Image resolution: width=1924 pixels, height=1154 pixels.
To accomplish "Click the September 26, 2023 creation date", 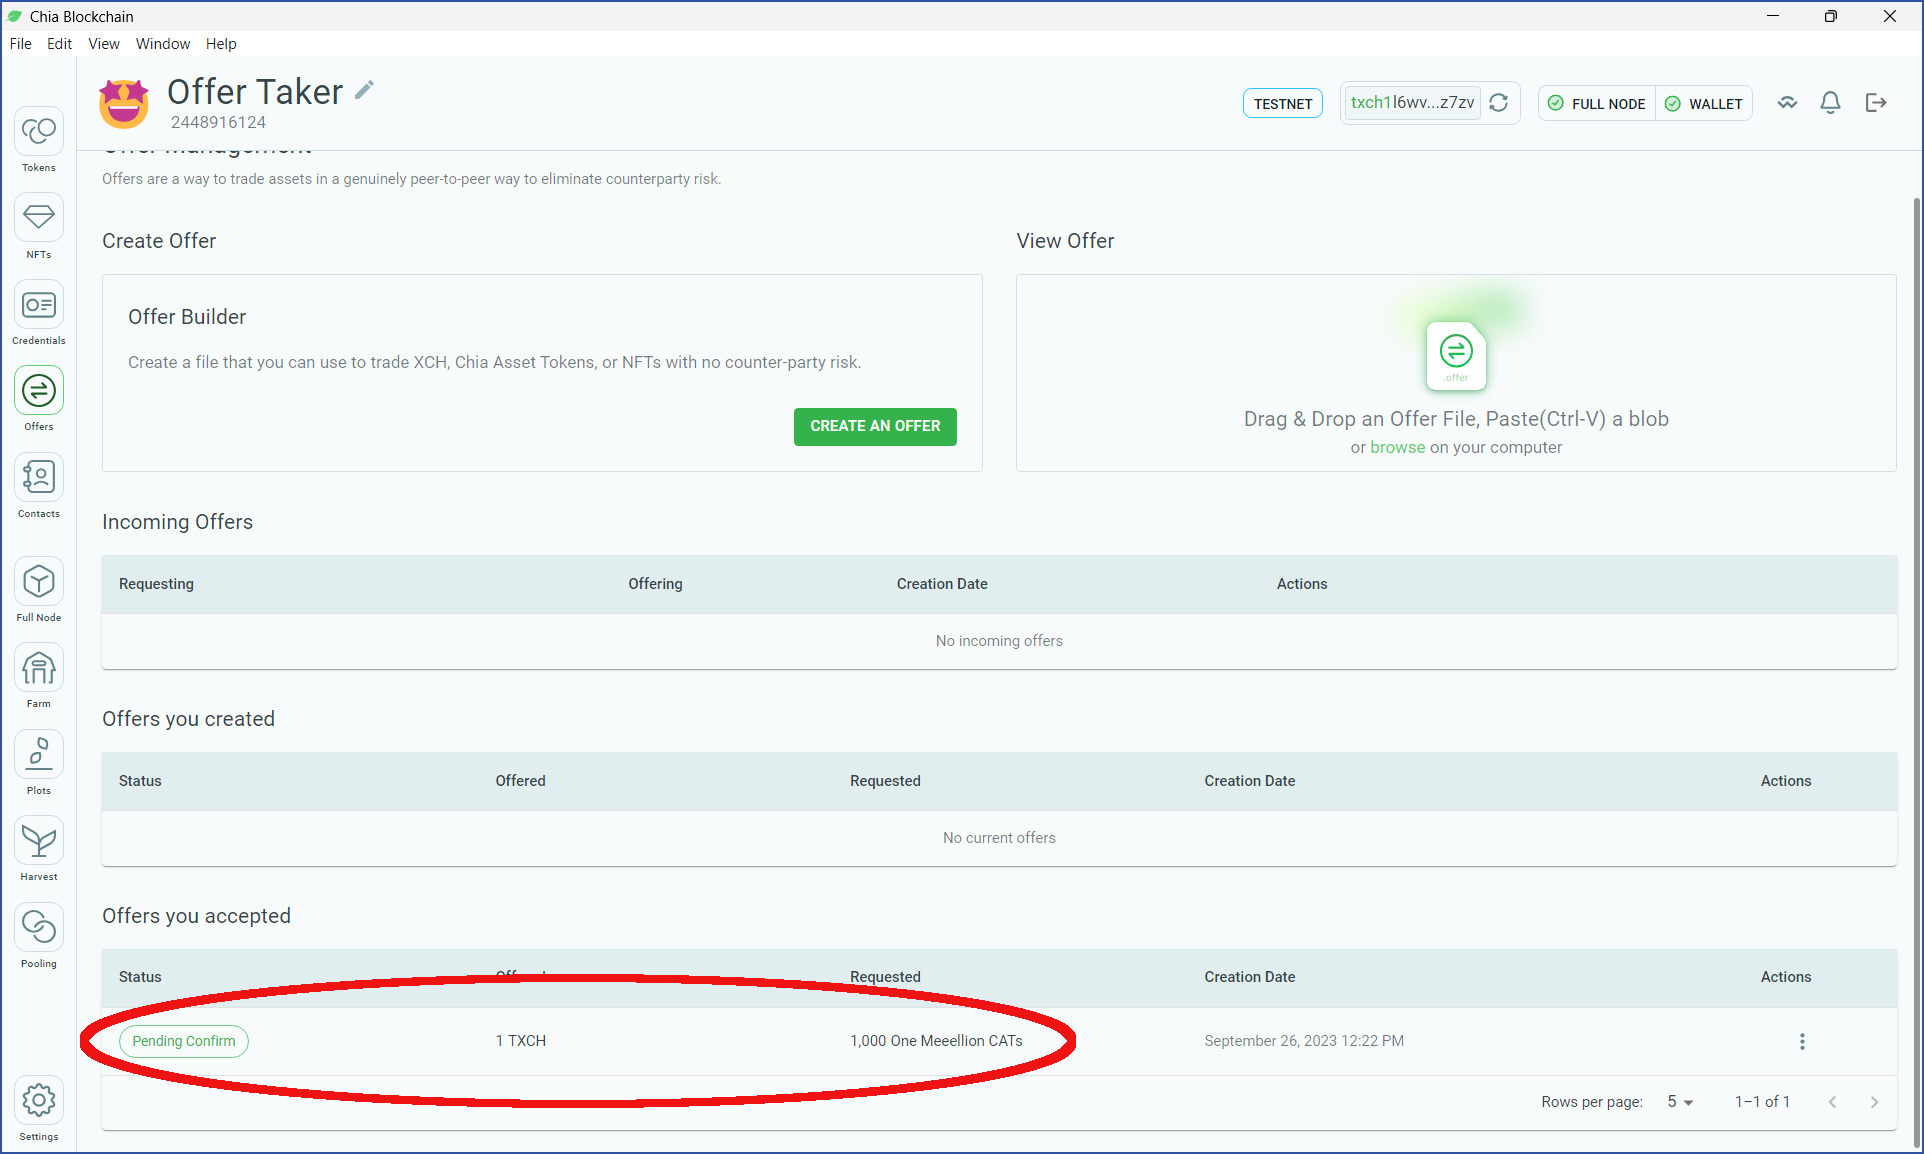I will [x=1304, y=1041].
